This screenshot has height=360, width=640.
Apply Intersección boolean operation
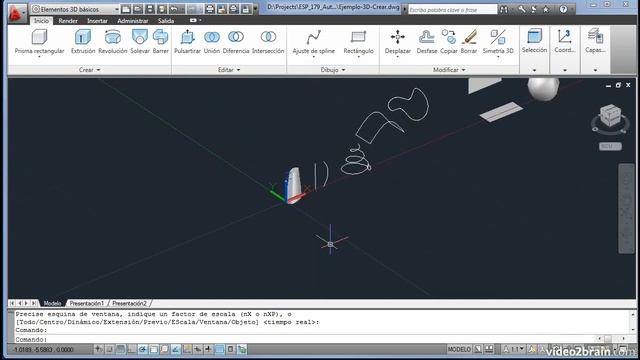coord(268,42)
